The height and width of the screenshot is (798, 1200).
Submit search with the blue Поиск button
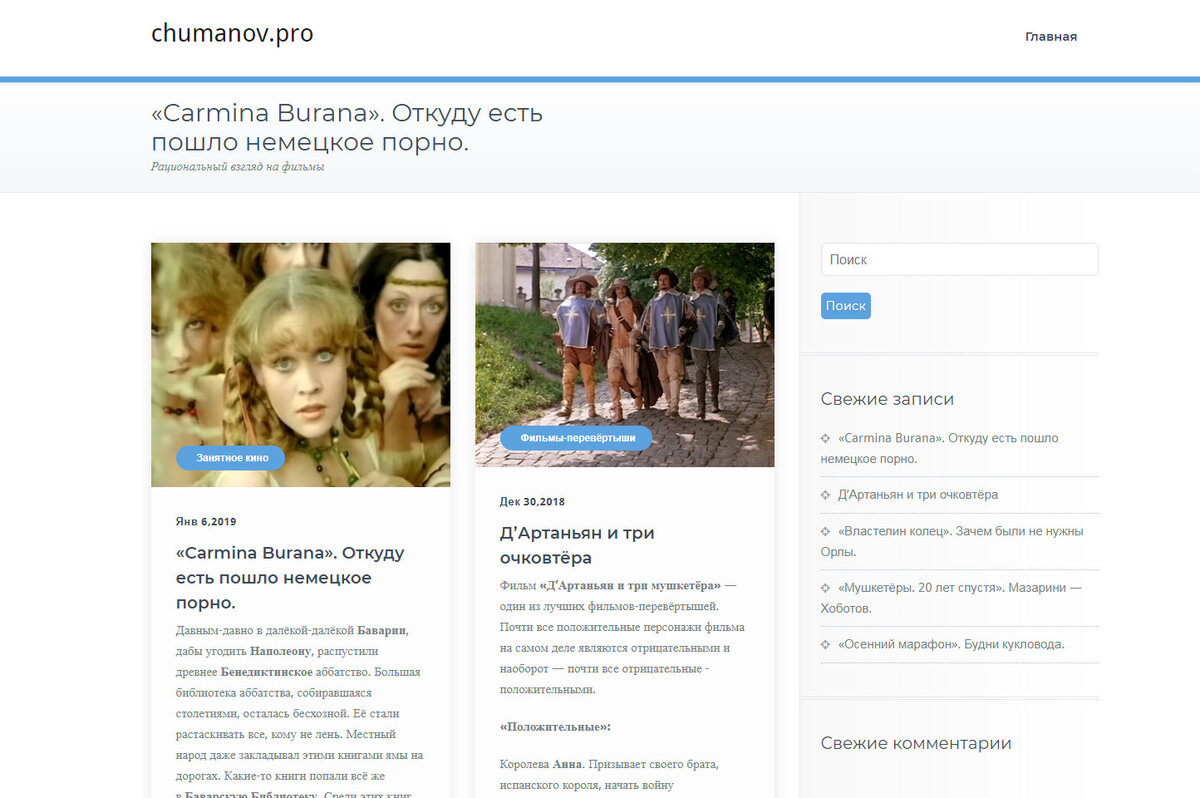846,306
